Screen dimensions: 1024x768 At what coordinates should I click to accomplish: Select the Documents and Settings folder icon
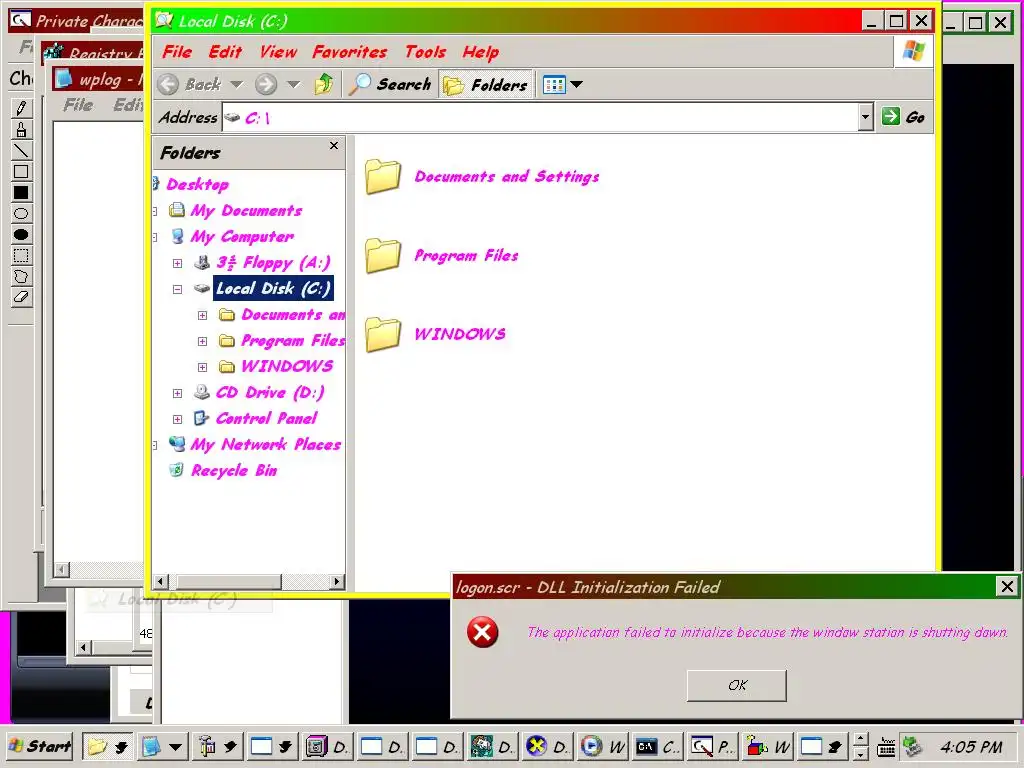tap(383, 176)
